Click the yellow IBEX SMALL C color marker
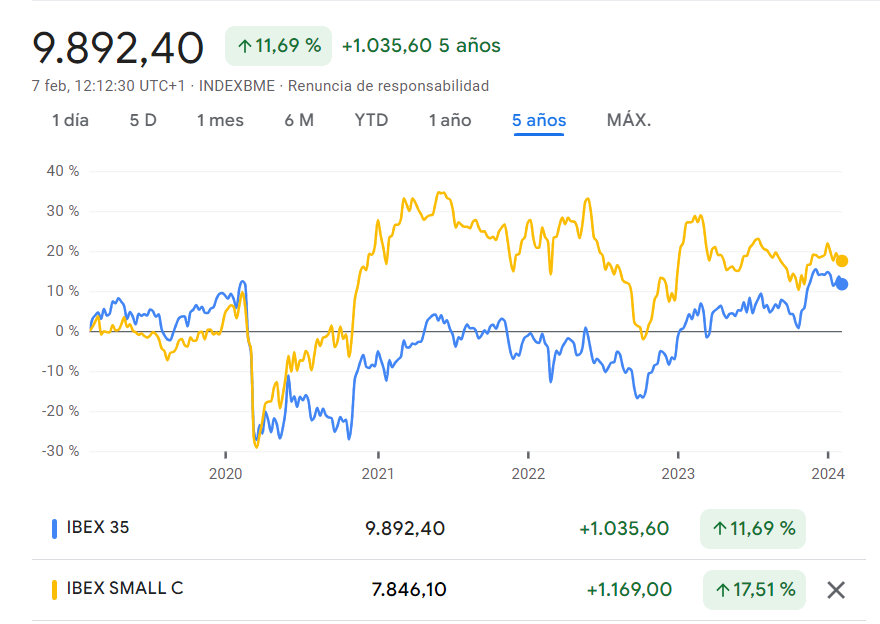Viewport: 880px width, 624px height. tap(54, 589)
